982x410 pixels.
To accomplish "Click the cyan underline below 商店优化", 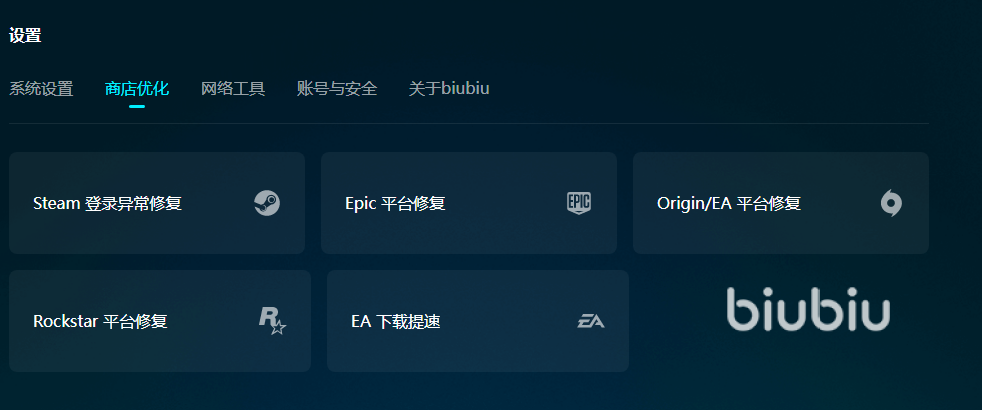I will (x=137, y=105).
